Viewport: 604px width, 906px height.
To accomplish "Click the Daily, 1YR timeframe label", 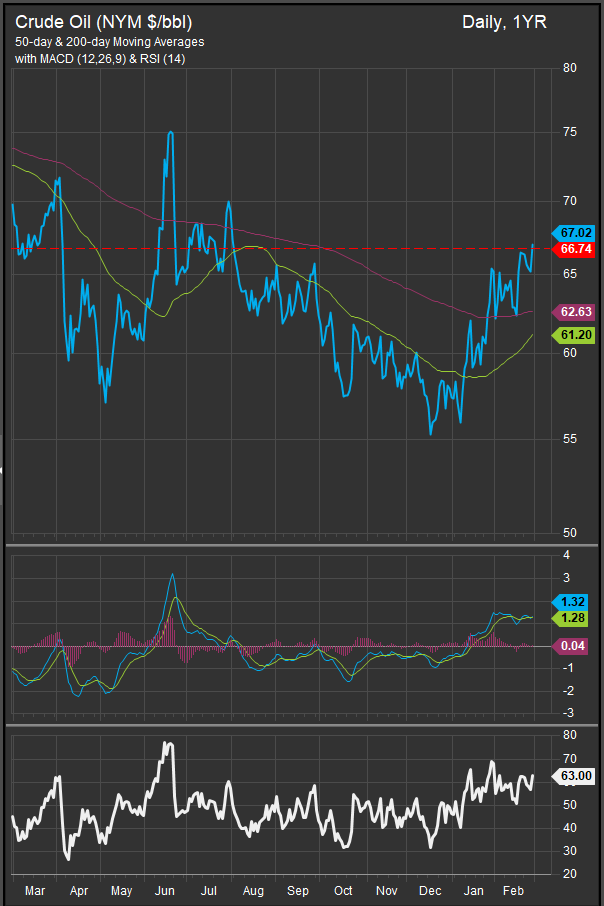I will click(x=505, y=22).
